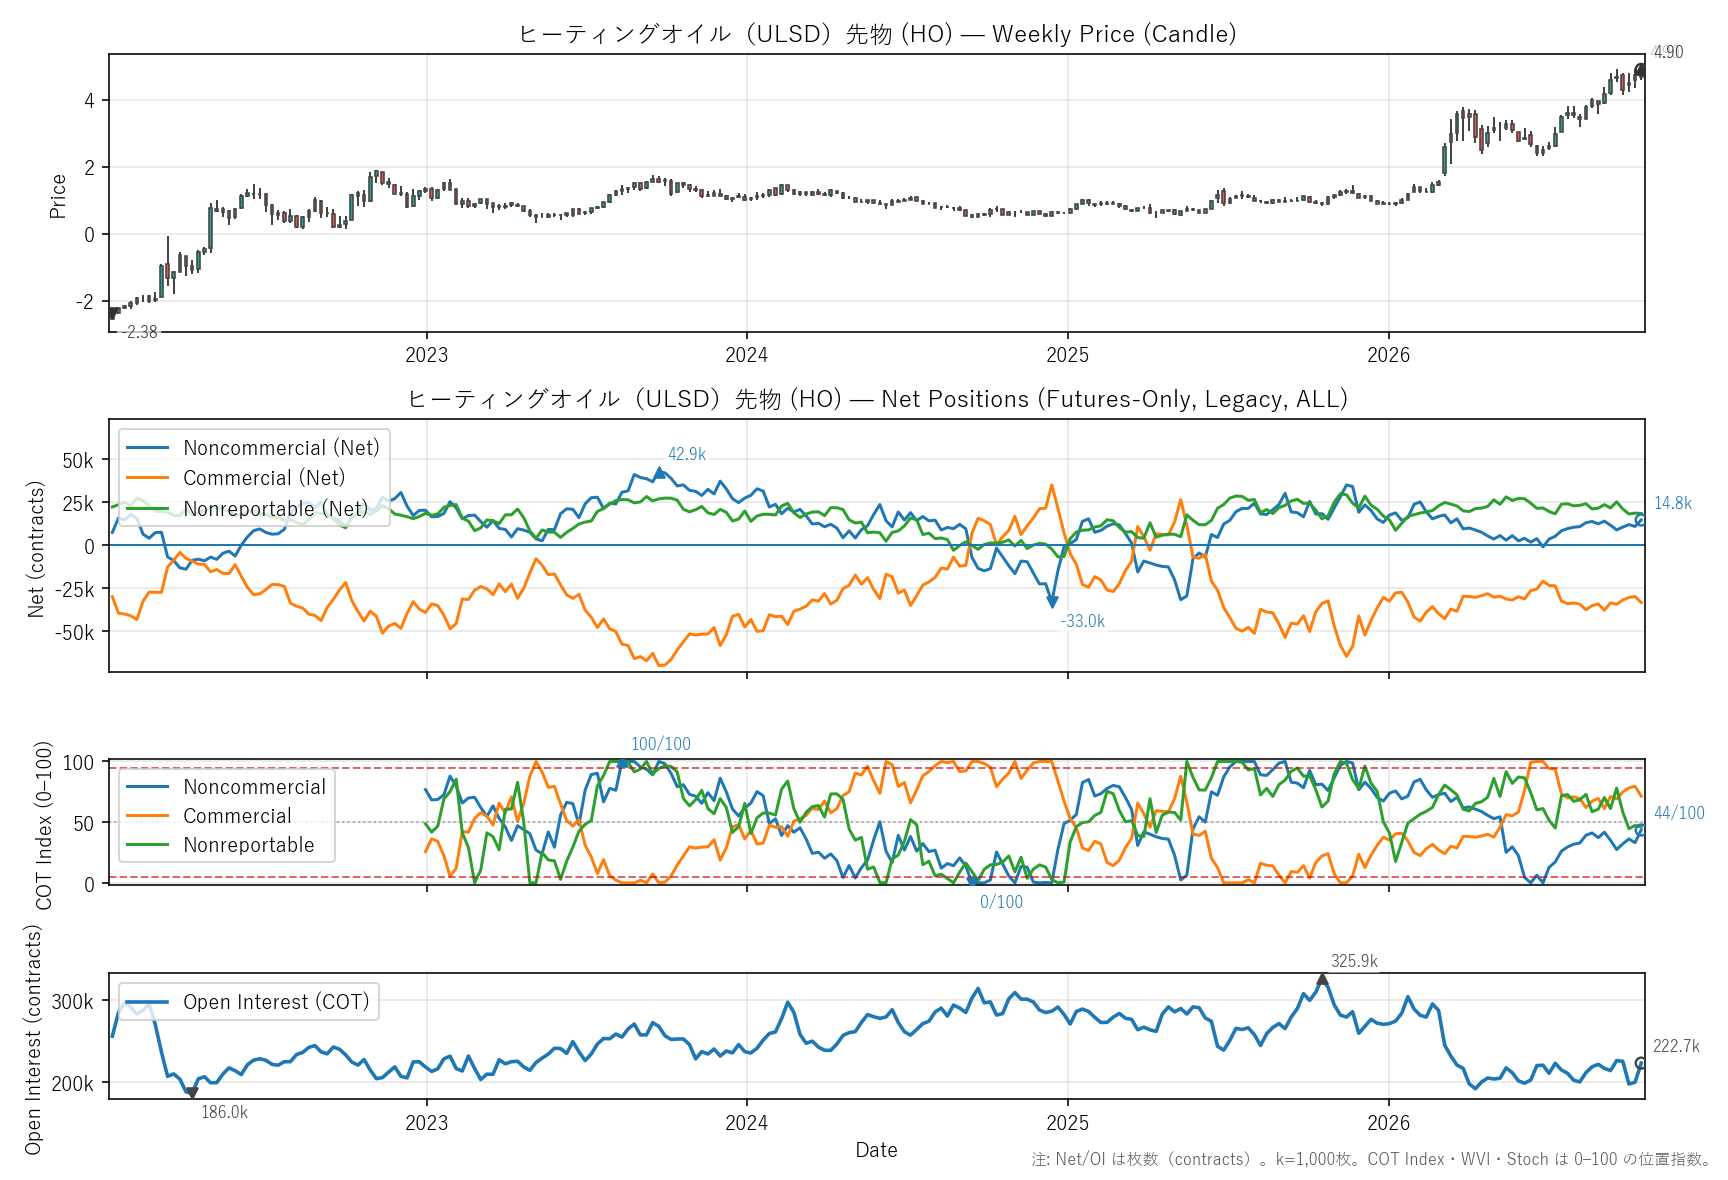
Task: Click the 14.8k net position end label
Action: pos(1672,503)
